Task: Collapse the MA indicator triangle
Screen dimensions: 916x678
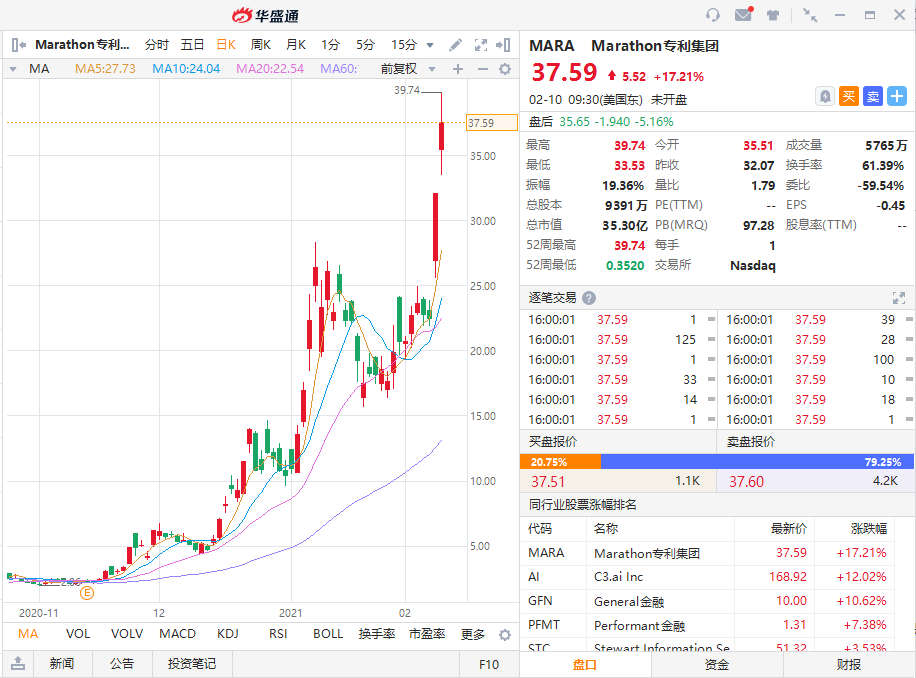Action: (13, 69)
